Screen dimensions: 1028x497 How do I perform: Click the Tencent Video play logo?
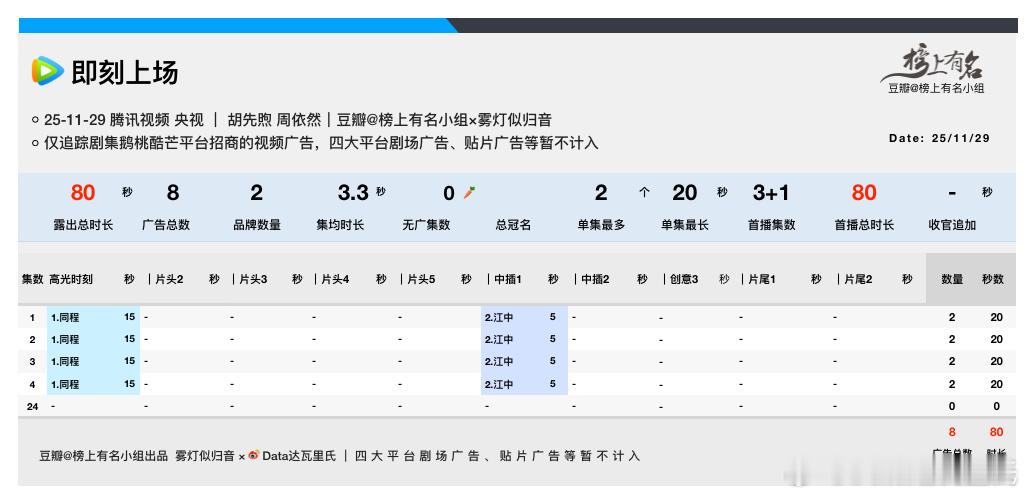click(47, 71)
